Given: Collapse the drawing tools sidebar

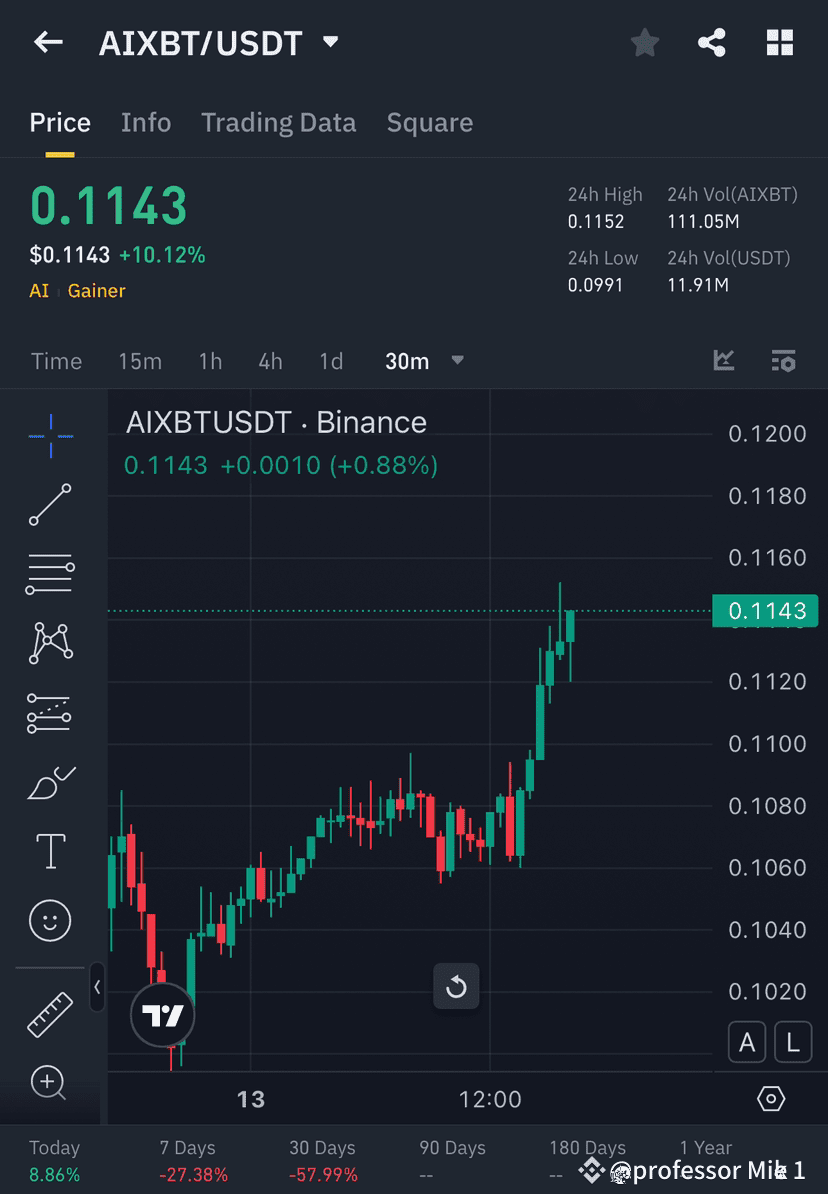Looking at the screenshot, I should 97,988.
